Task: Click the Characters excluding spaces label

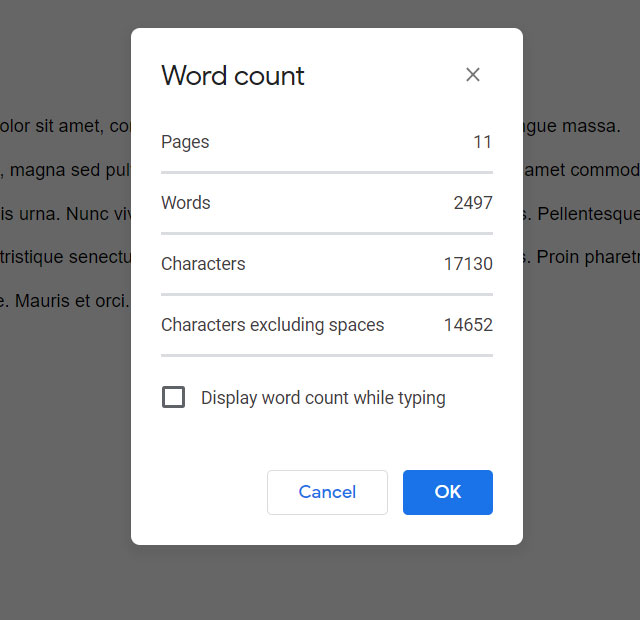Action: point(273,325)
